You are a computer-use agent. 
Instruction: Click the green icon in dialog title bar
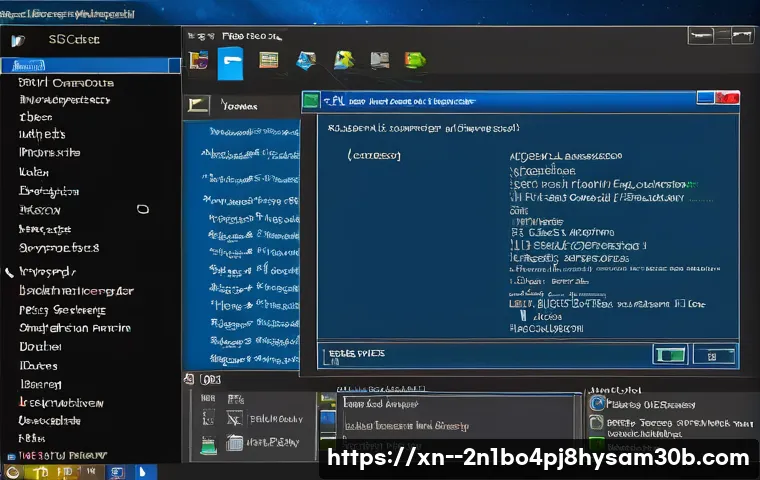[x=311, y=101]
